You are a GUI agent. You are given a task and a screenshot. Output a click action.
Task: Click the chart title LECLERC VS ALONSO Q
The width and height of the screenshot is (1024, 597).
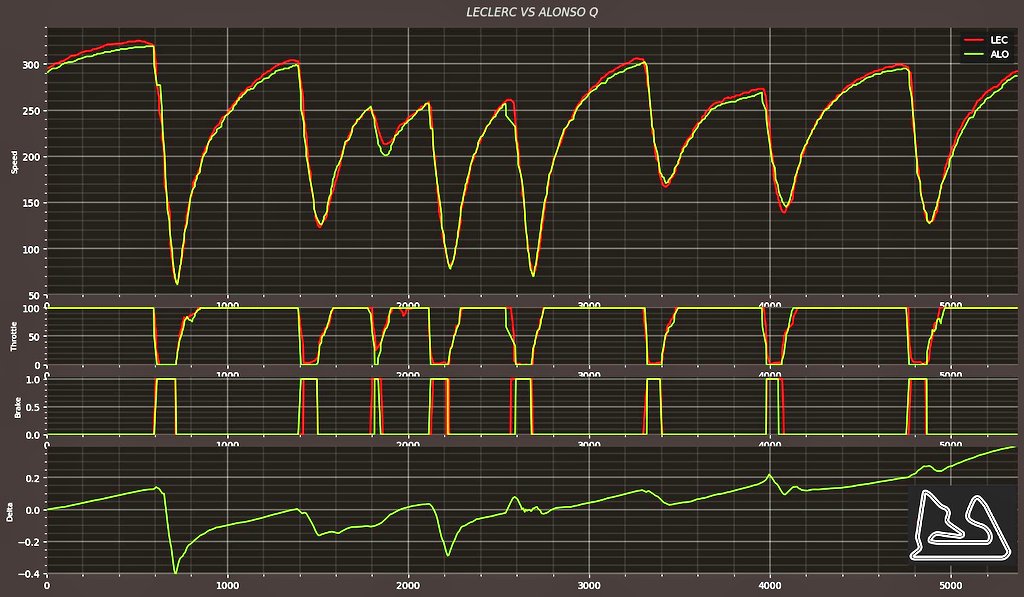tap(532, 12)
